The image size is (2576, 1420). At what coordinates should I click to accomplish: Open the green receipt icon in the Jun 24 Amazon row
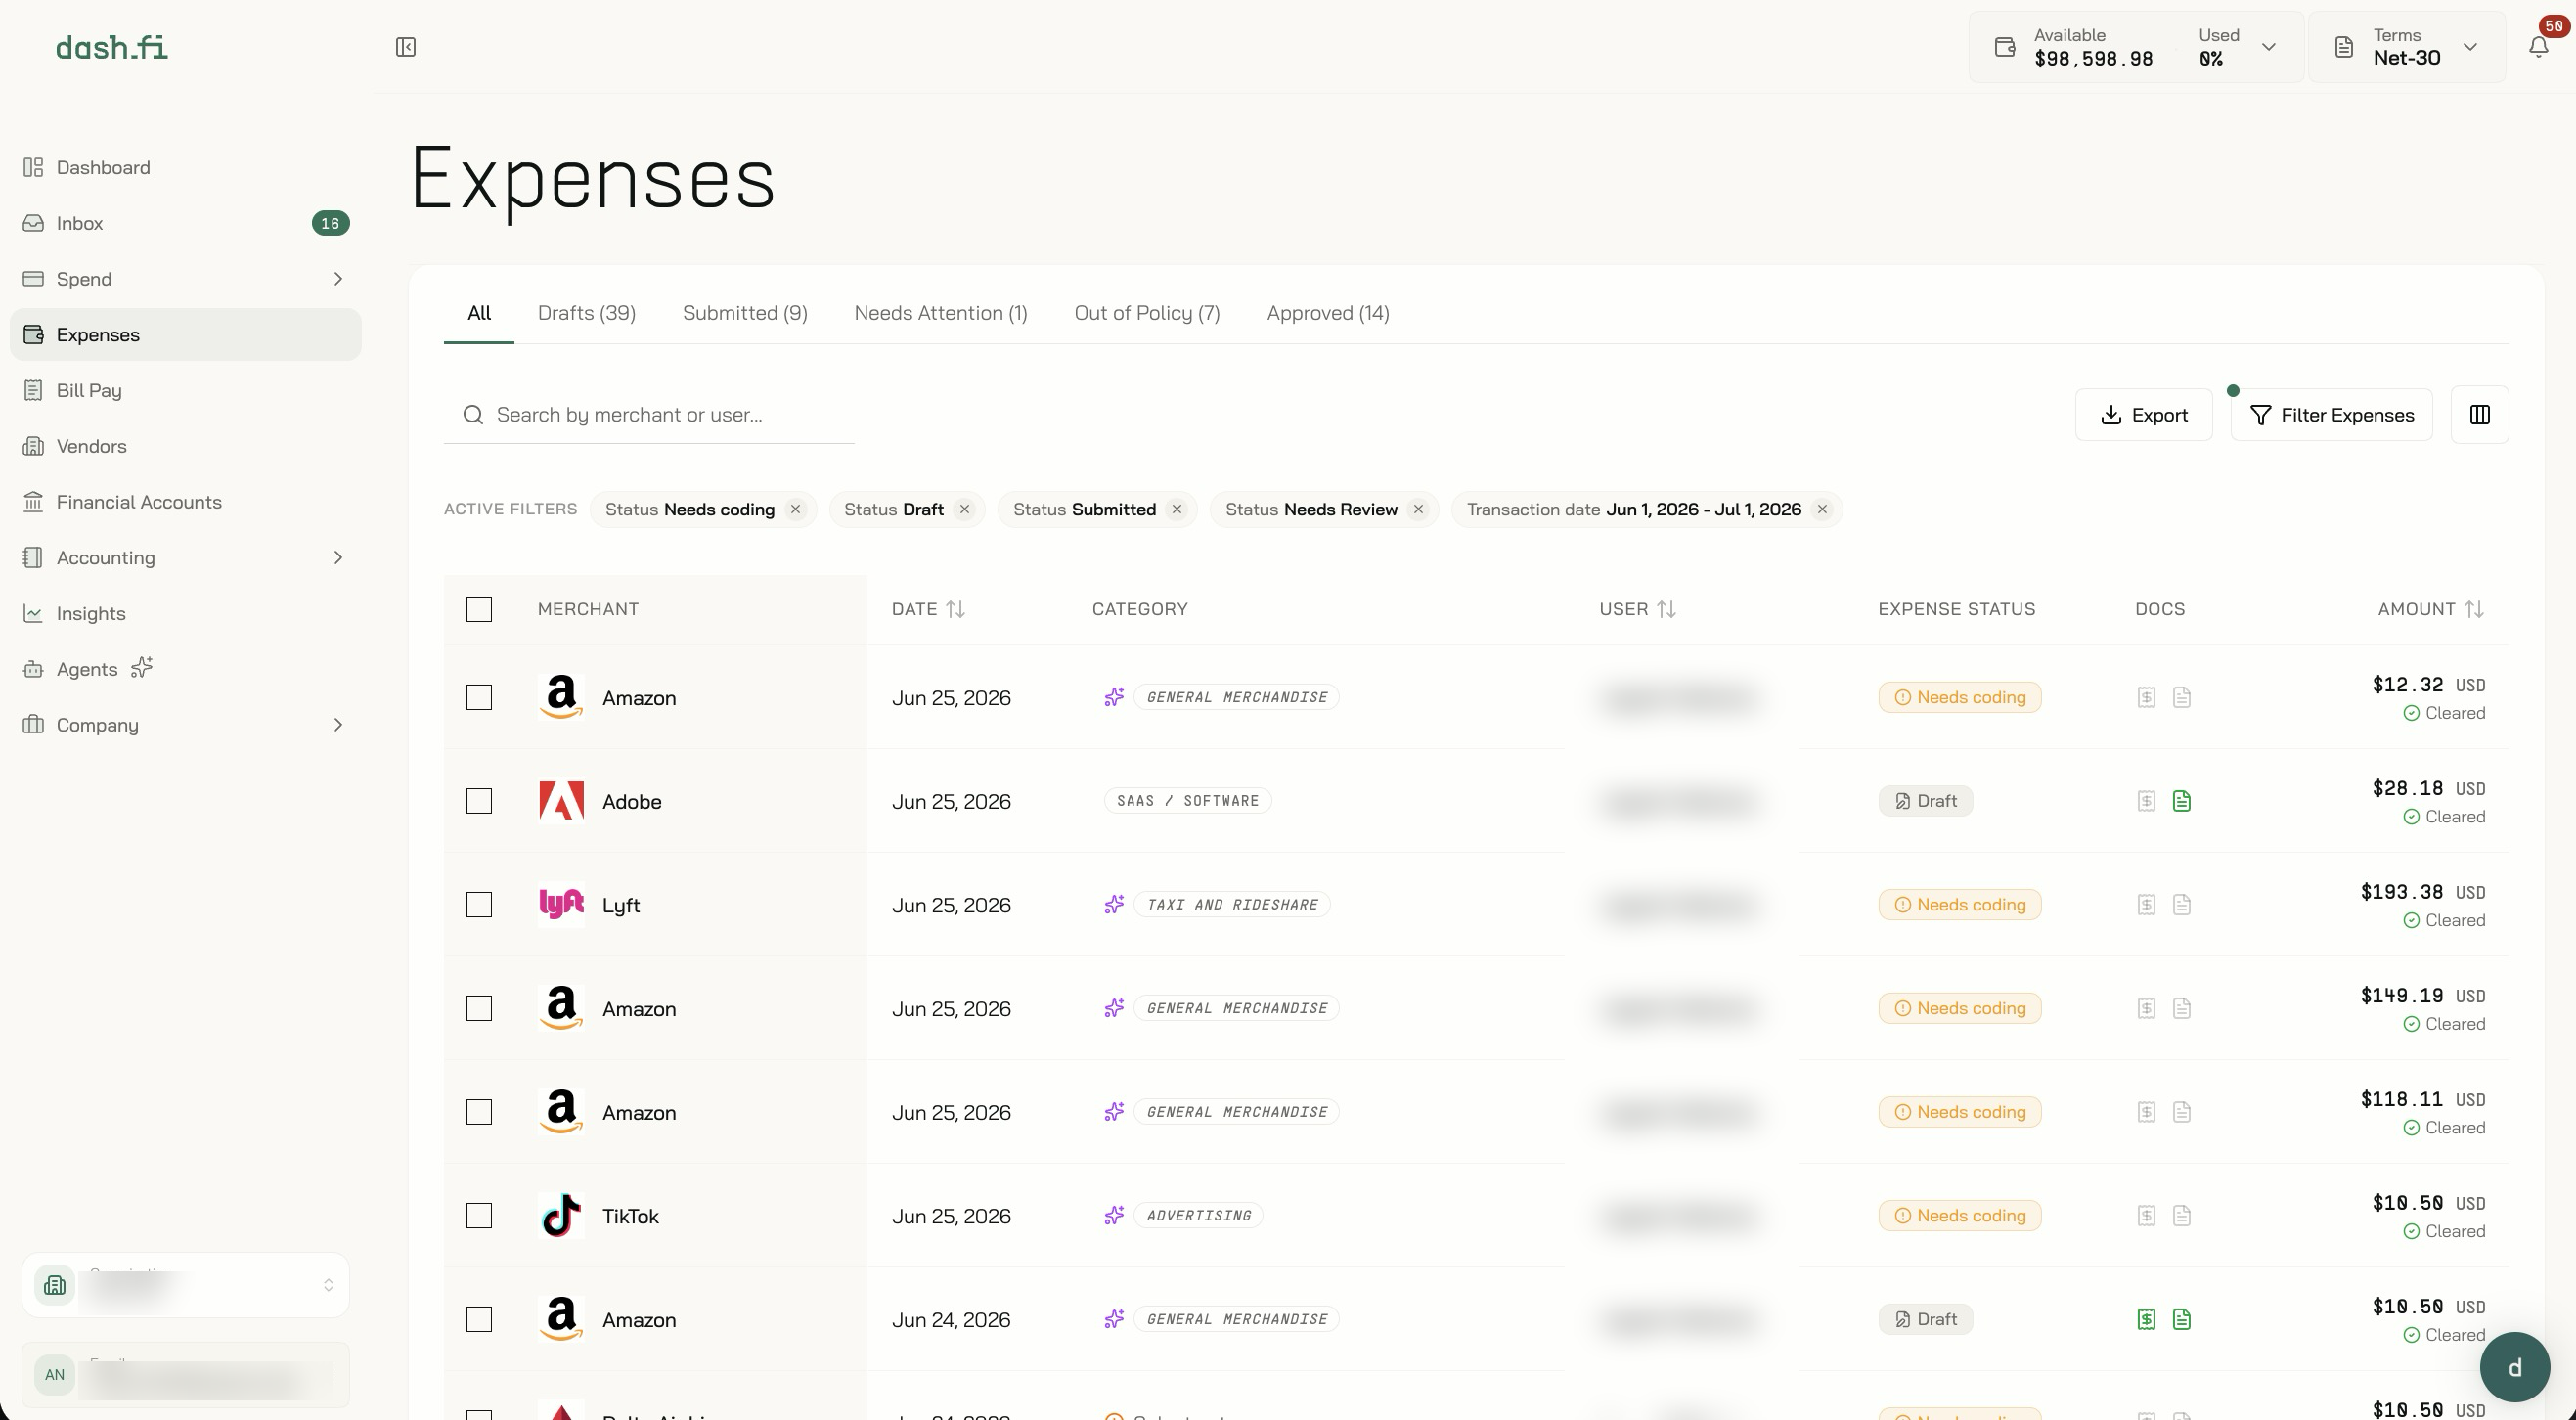pyautogui.click(x=2146, y=1320)
